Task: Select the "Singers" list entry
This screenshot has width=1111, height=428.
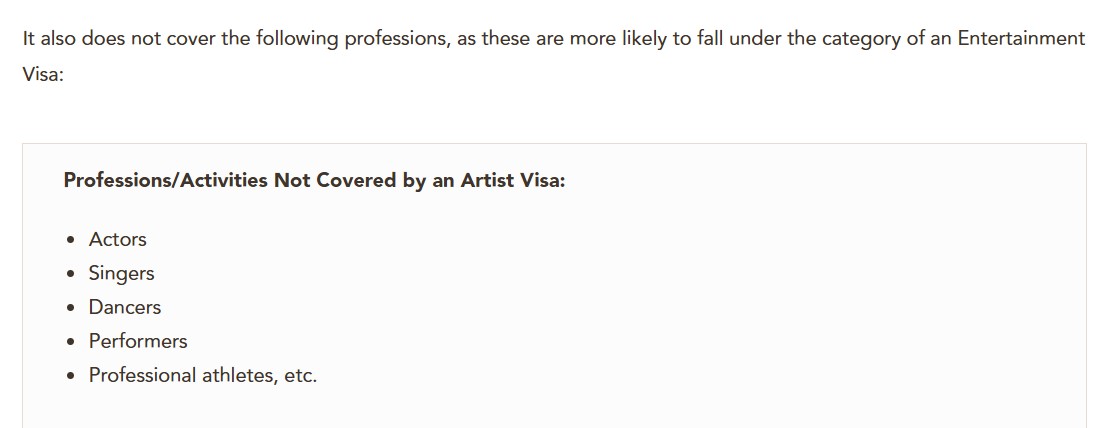Action: pyautogui.click(x=121, y=274)
